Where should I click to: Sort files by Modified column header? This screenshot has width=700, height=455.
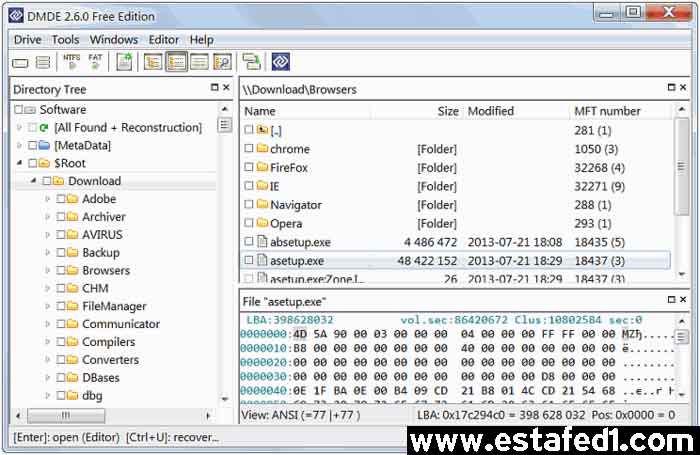(491, 111)
